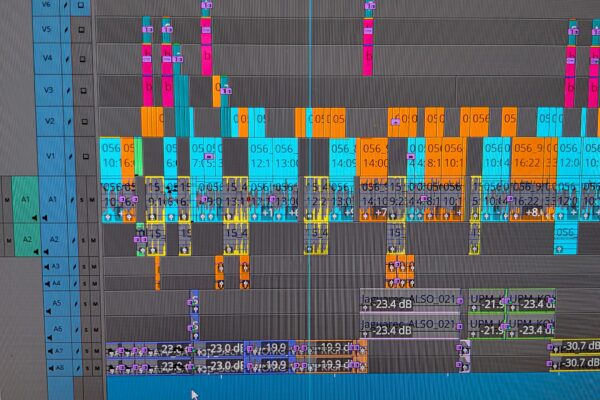Select the V6 track selector button
This screenshot has width=600, height=400.
pos(47,6)
